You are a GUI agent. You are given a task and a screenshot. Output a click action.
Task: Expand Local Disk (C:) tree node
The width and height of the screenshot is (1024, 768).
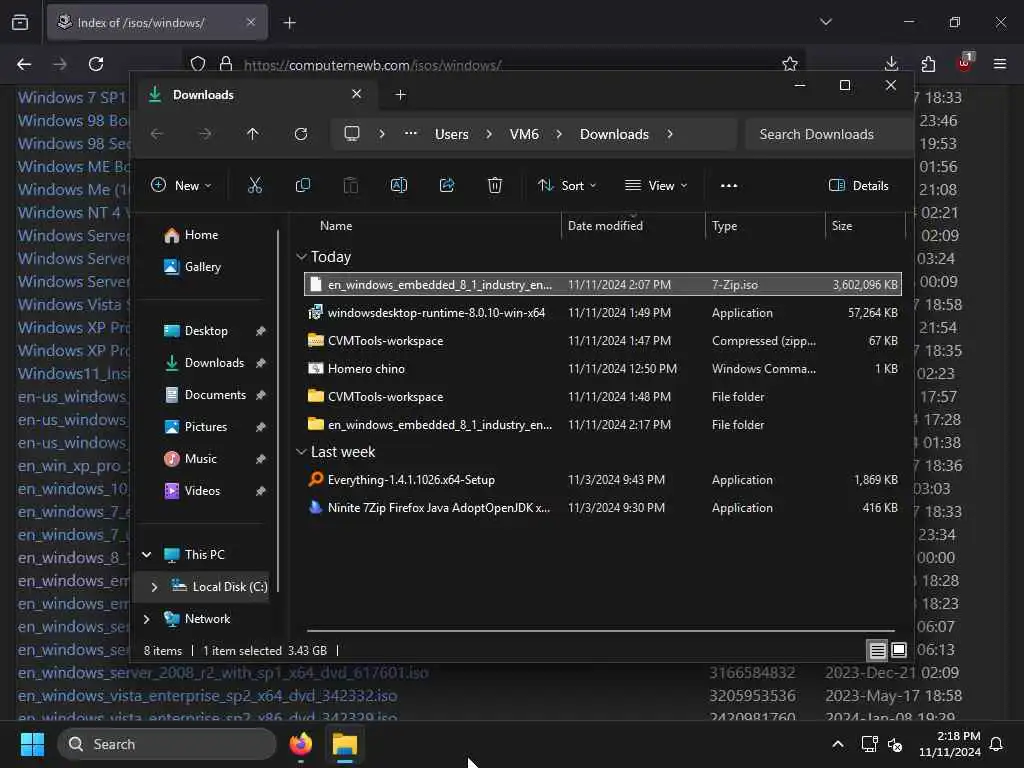154,586
